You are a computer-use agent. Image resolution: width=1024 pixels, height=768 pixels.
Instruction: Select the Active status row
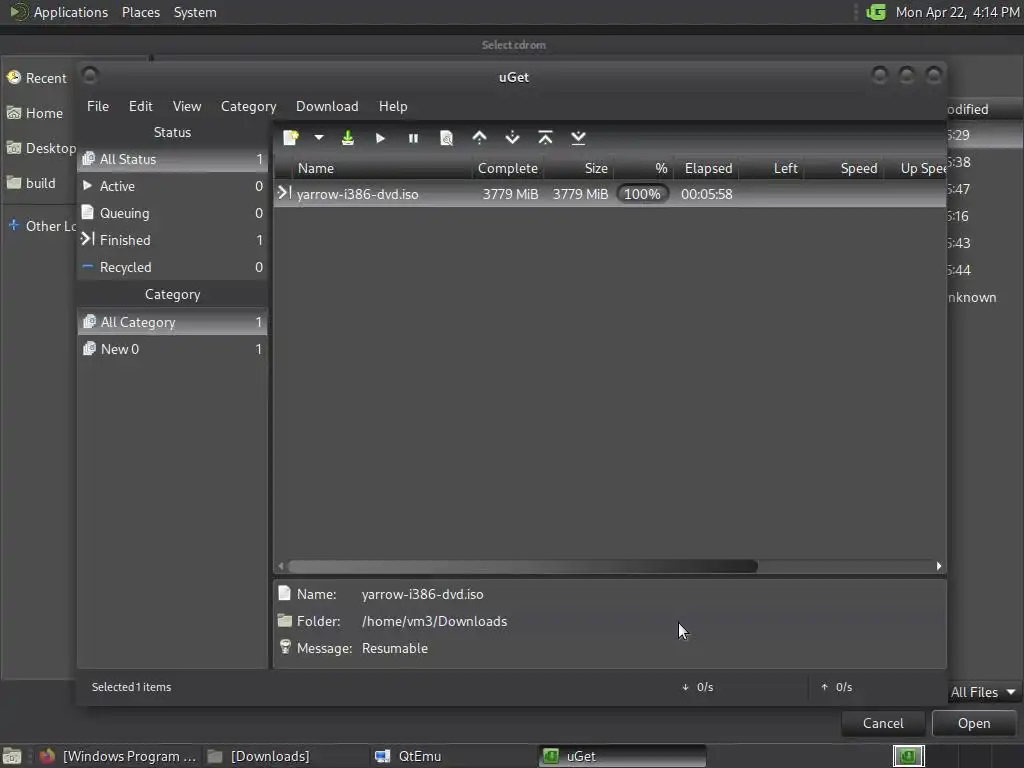172,186
